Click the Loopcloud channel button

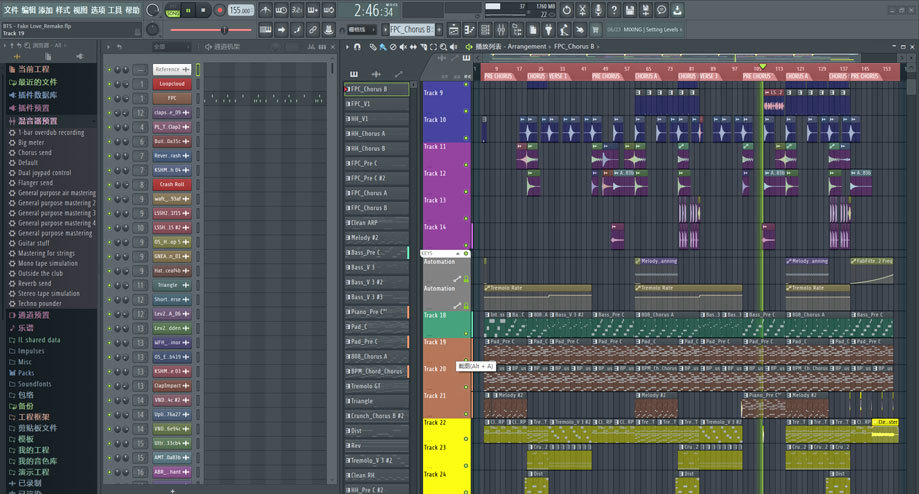coord(172,84)
